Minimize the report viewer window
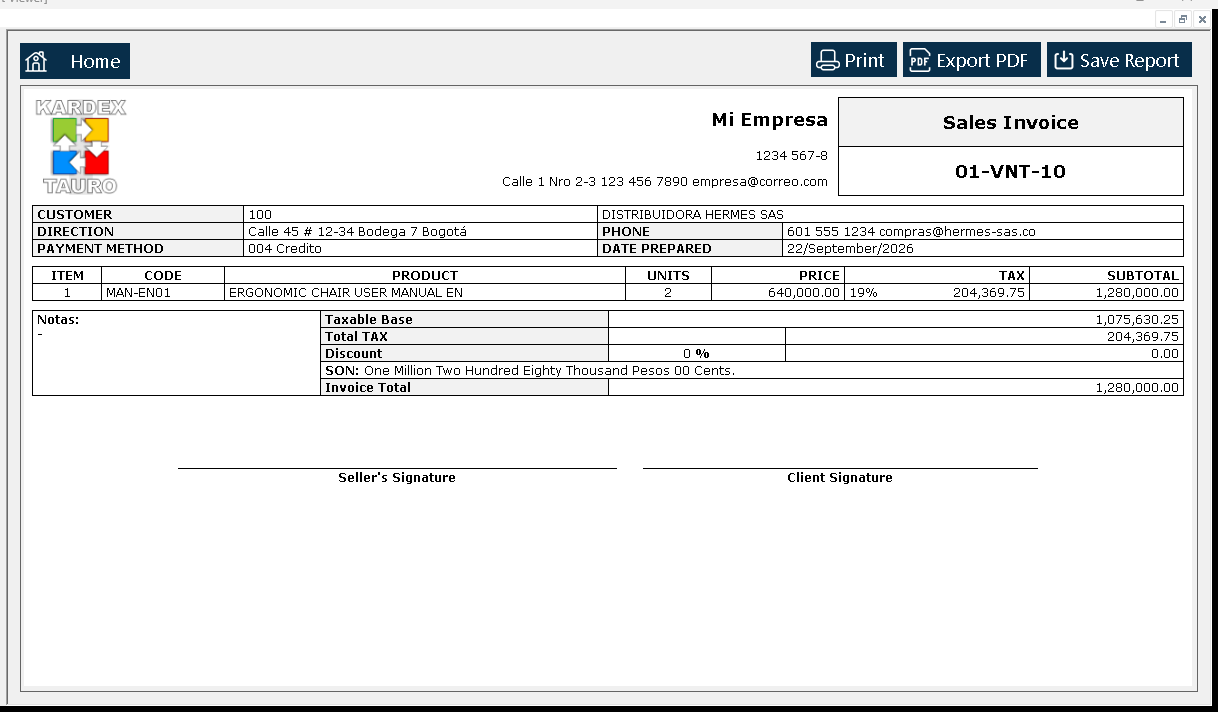The height and width of the screenshot is (712, 1218). tap(1163, 20)
